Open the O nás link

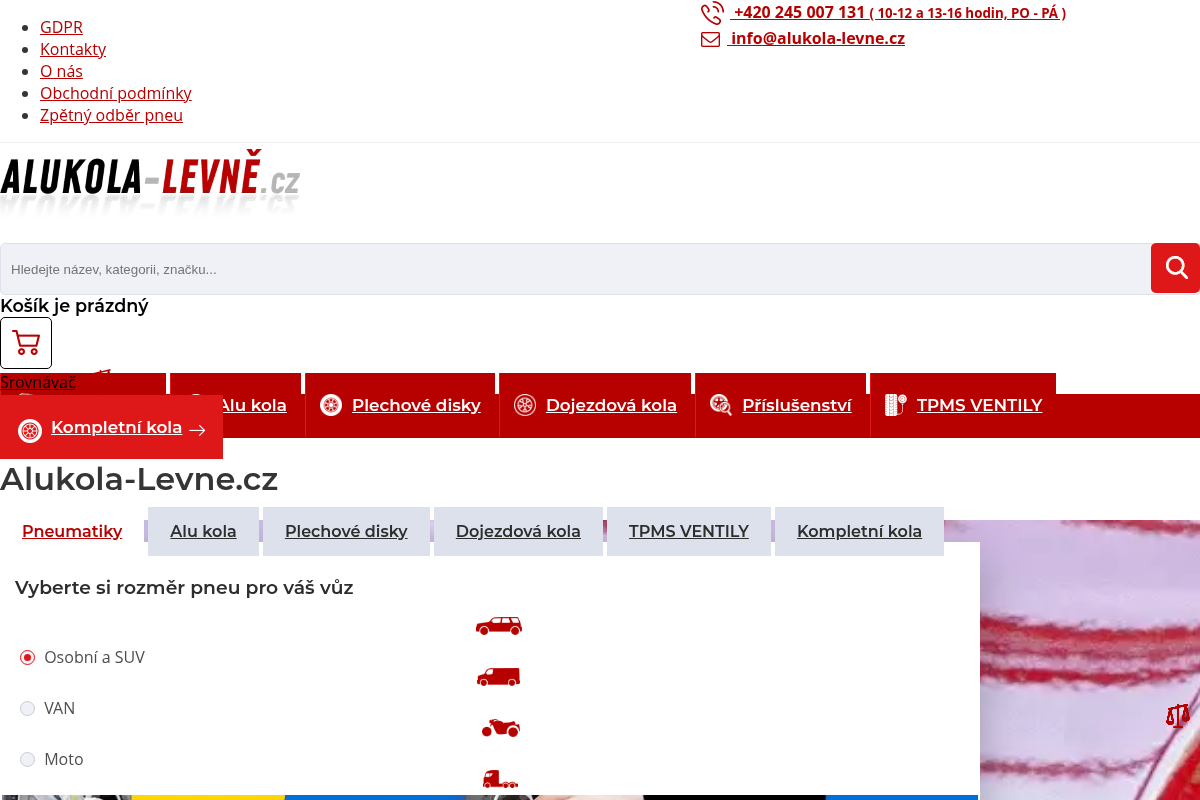point(61,71)
